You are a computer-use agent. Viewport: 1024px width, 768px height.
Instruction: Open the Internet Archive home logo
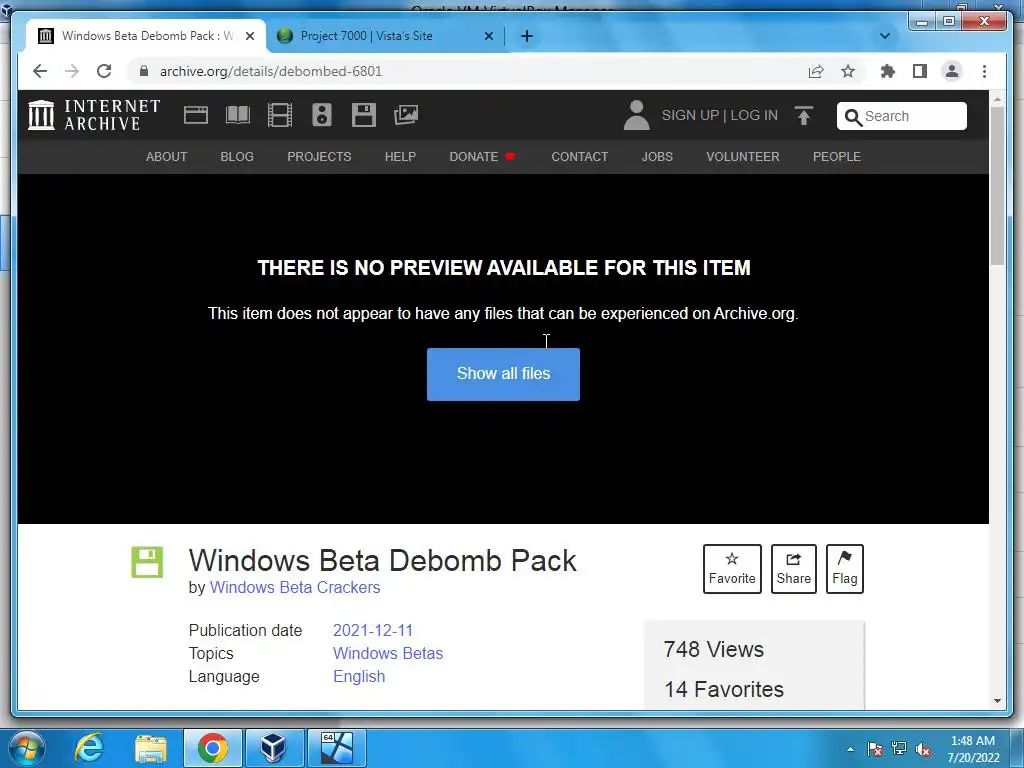pyautogui.click(x=93, y=115)
